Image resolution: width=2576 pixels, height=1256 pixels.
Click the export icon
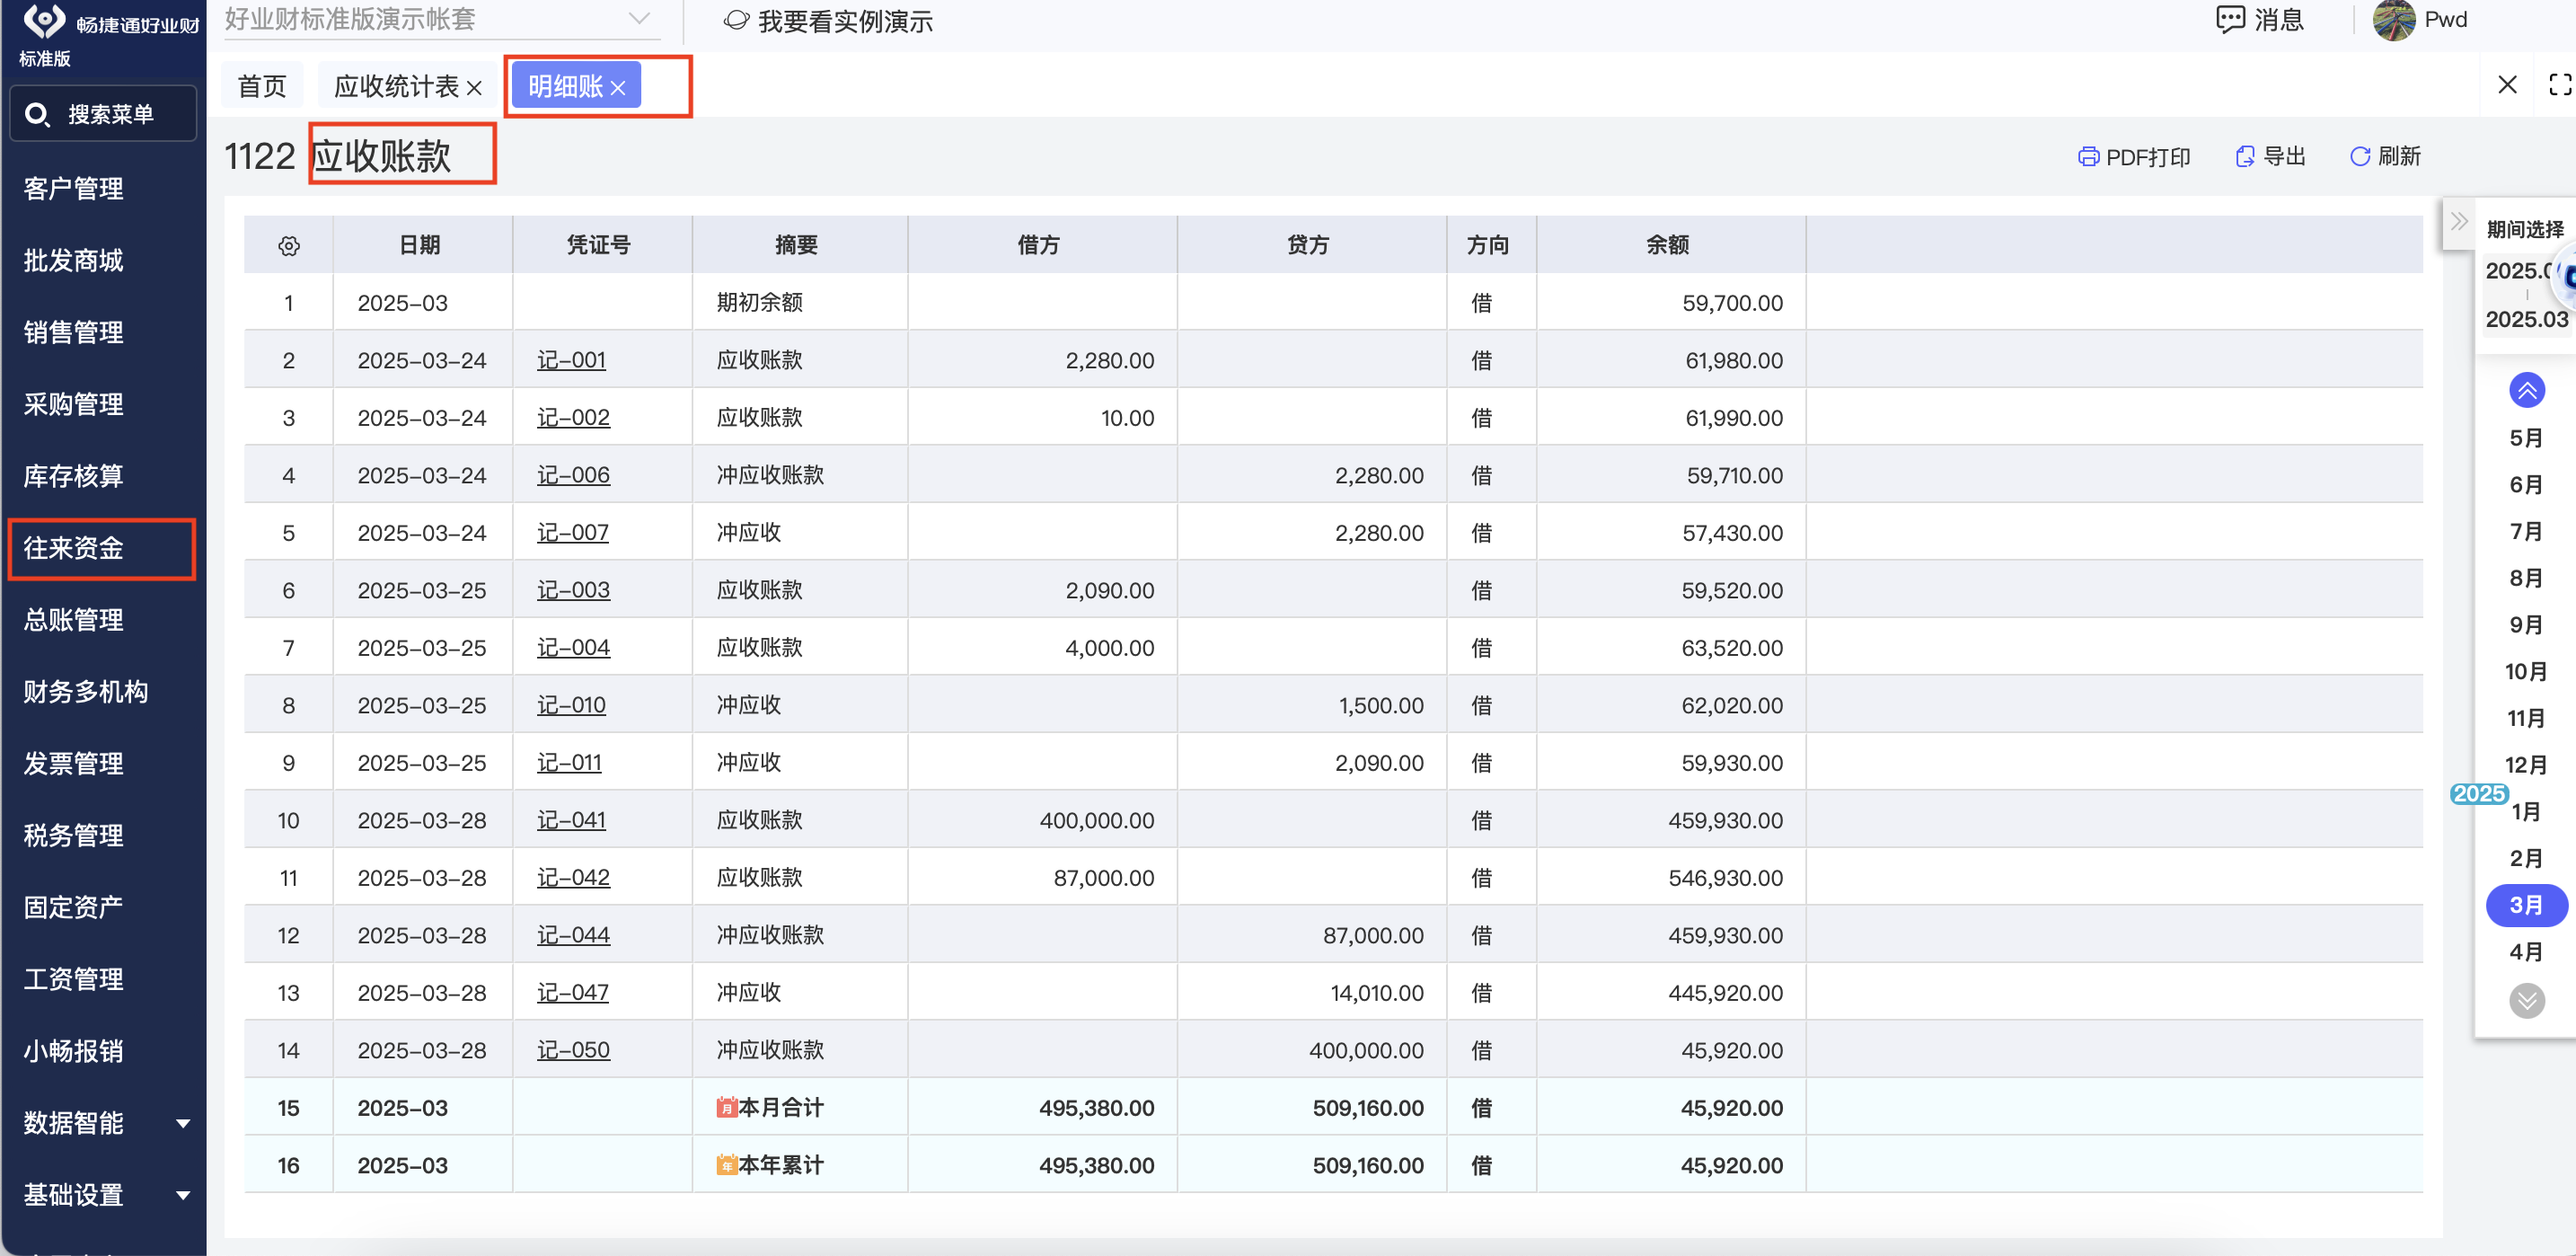[2245, 157]
